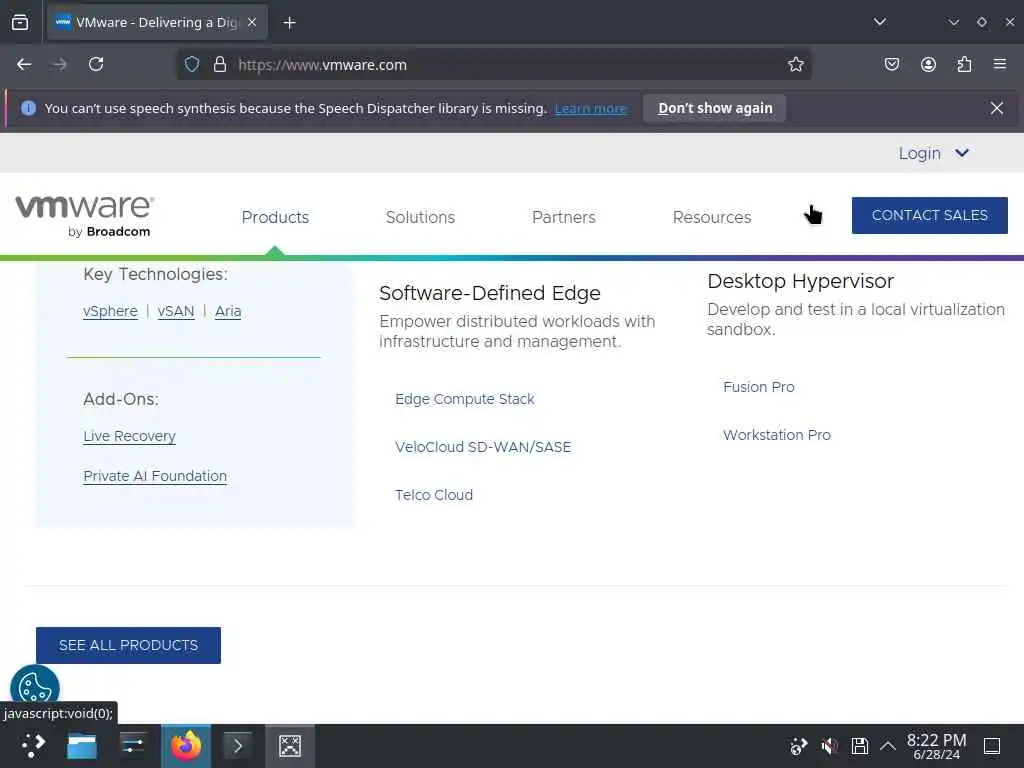Open the Products menu
1024x768 pixels.
pyautogui.click(x=275, y=217)
